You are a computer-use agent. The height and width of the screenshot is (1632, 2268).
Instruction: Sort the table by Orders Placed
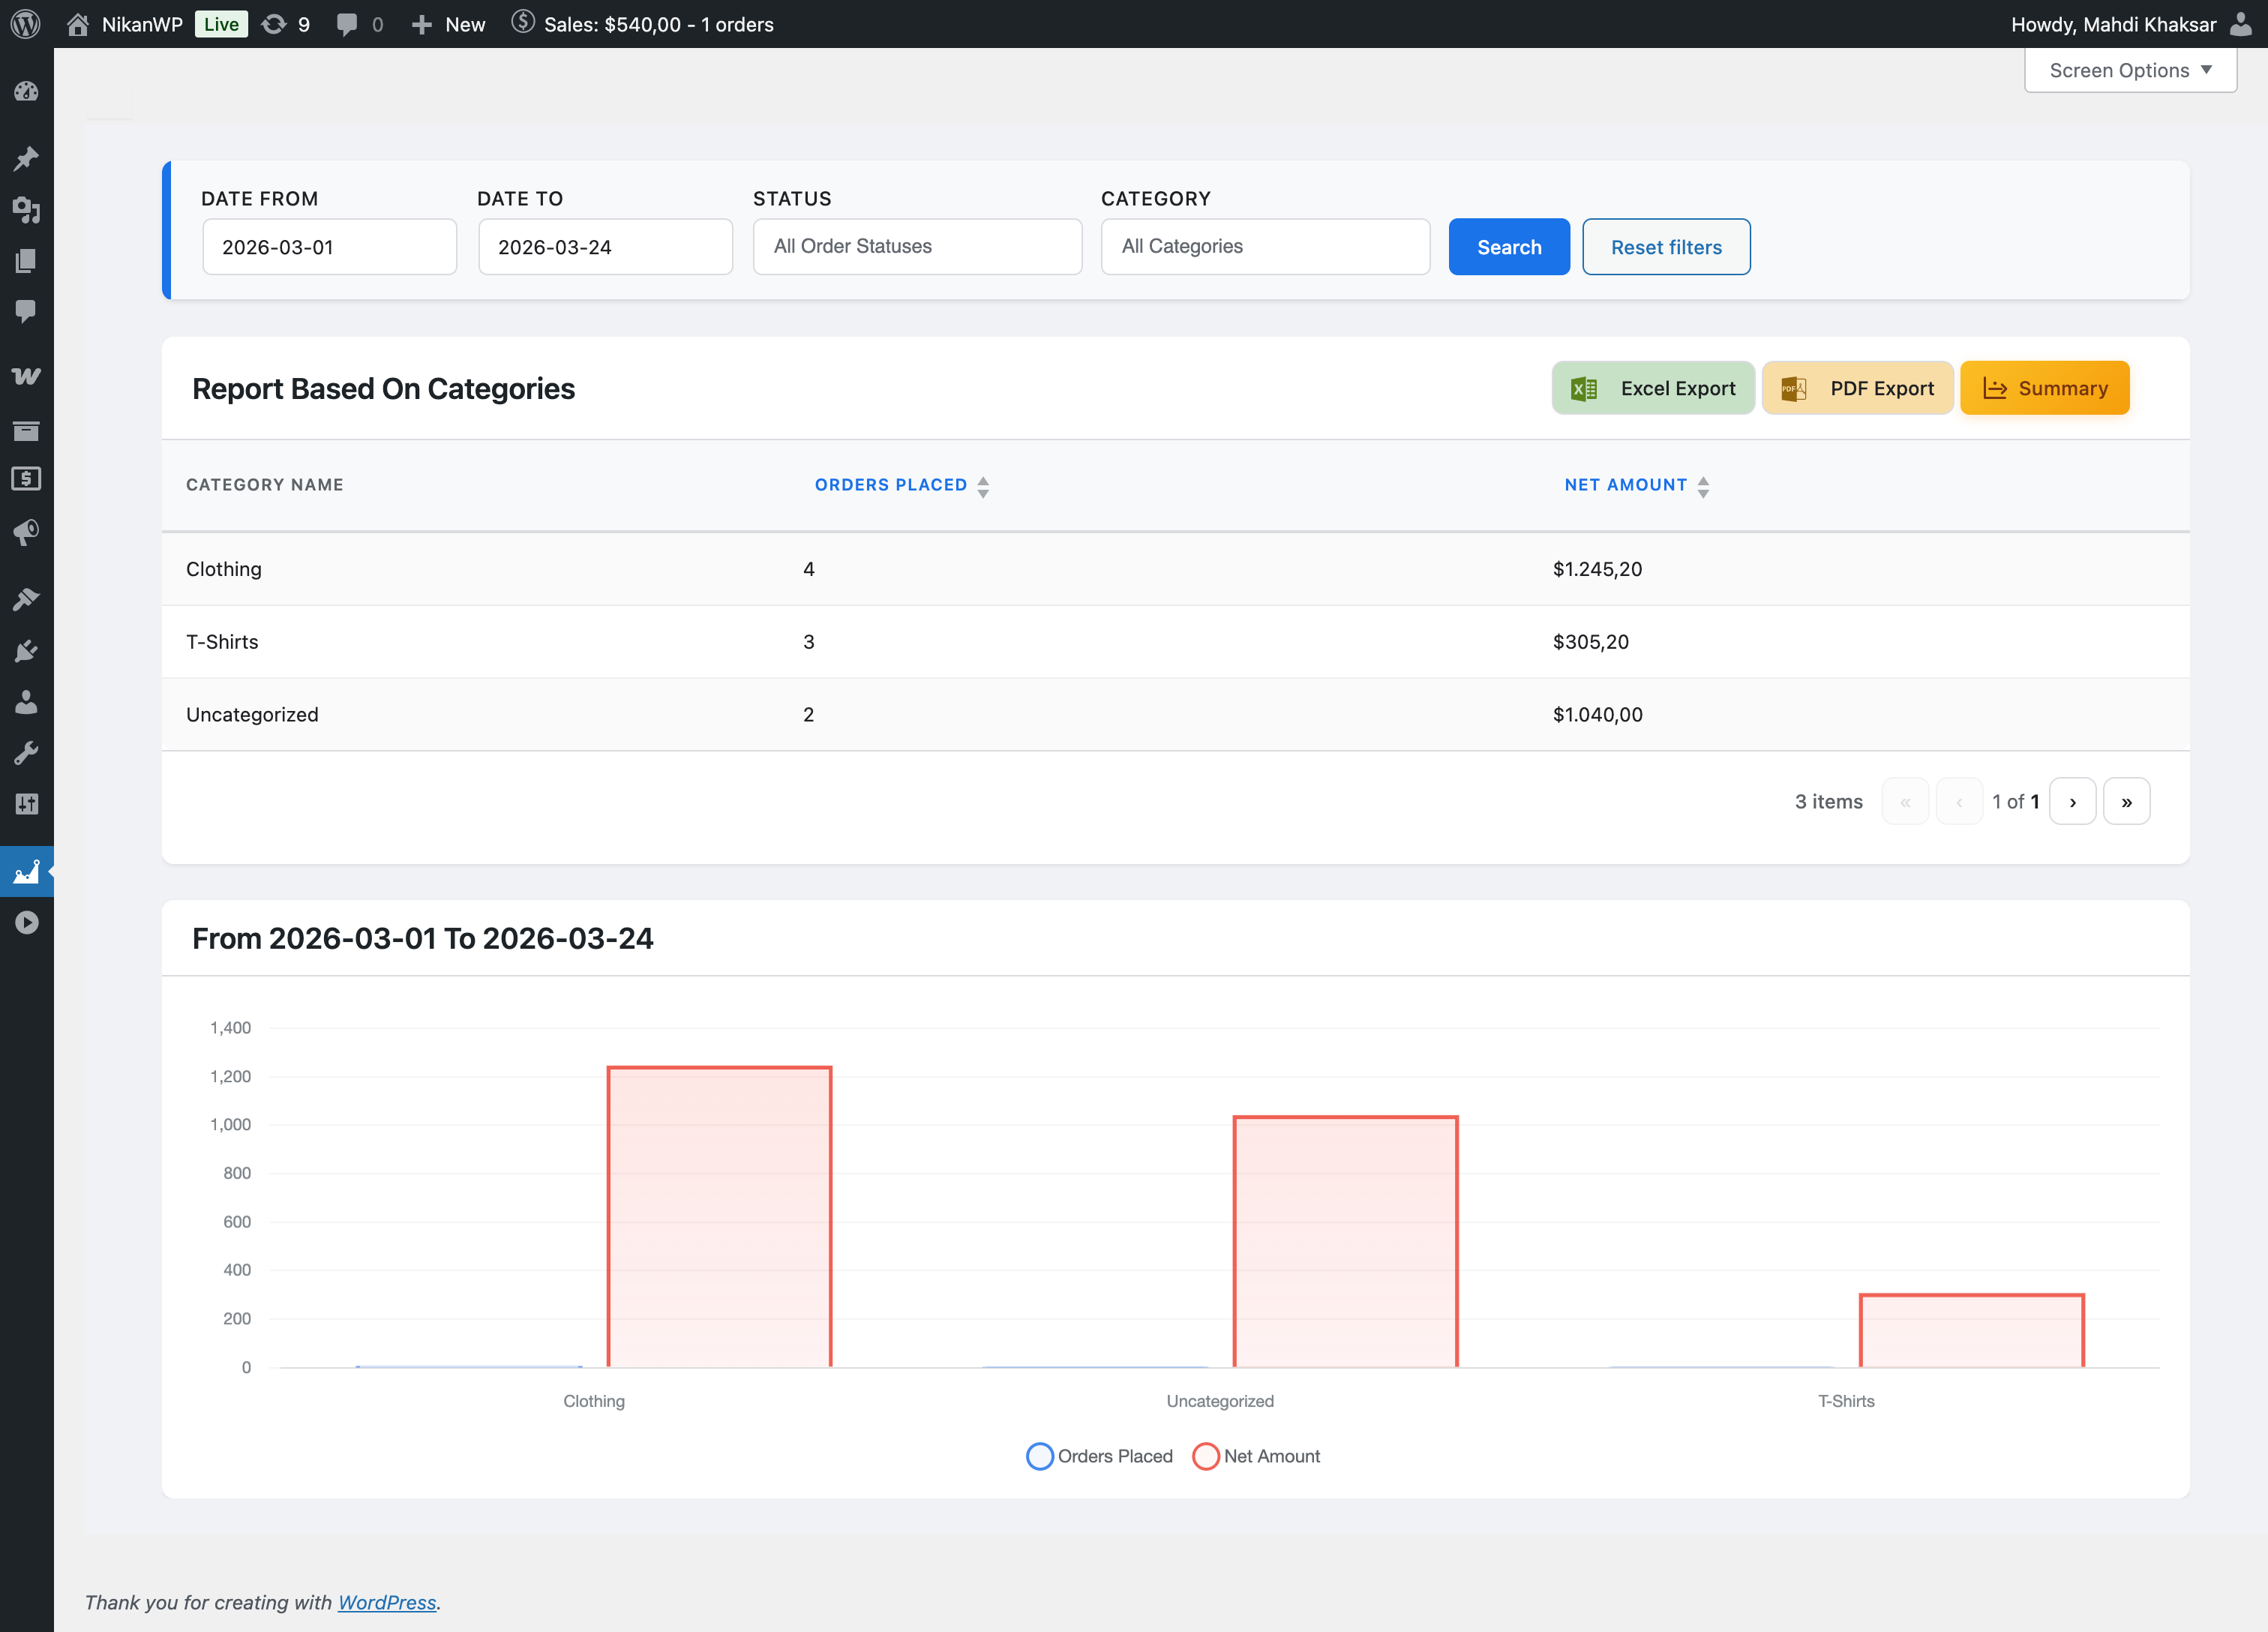click(901, 485)
